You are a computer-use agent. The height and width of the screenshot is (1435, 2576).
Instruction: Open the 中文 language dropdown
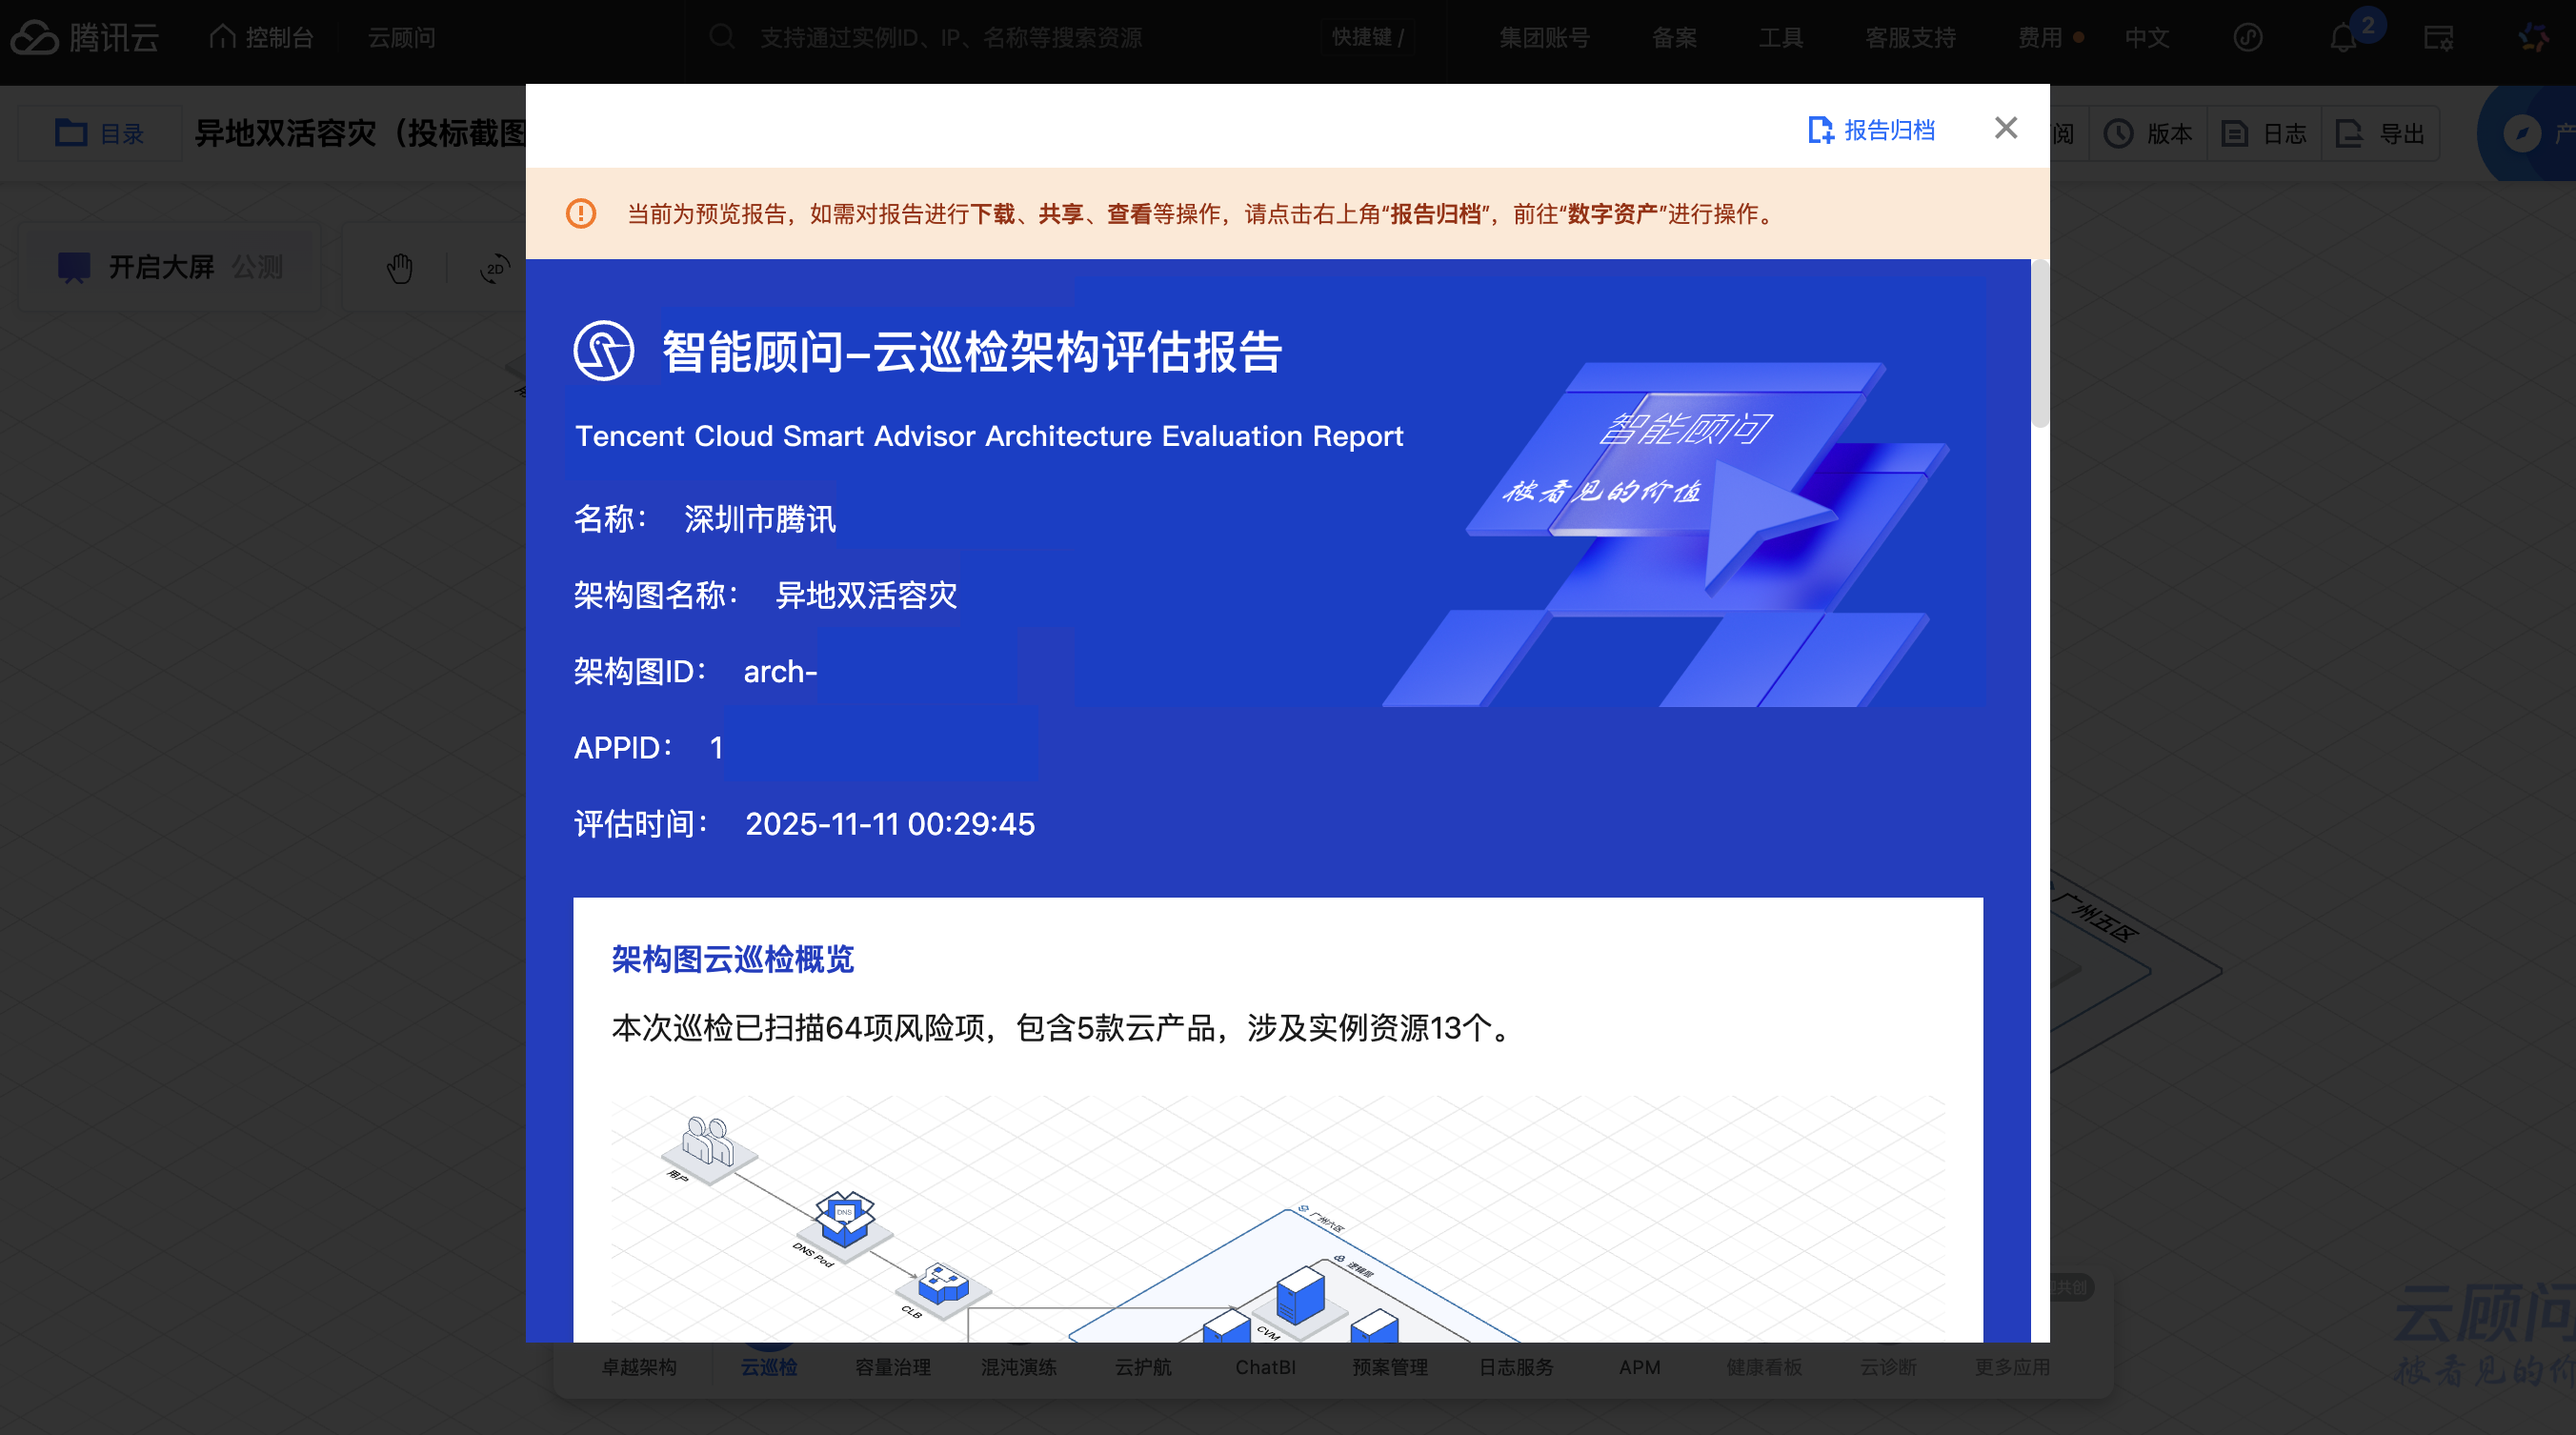coord(2146,38)
